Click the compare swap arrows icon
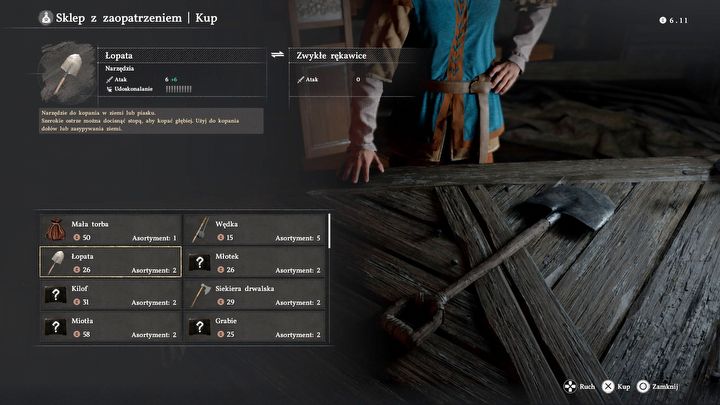The height and width of the screenshot is (405, 720). point(277,55)
